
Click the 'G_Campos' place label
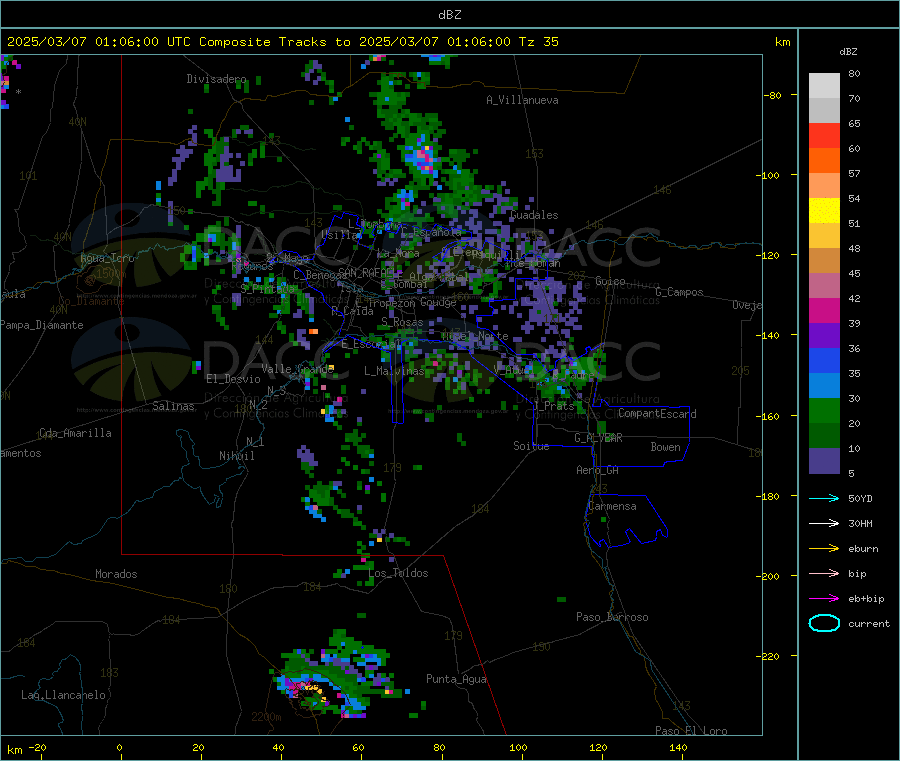(679, 292)
